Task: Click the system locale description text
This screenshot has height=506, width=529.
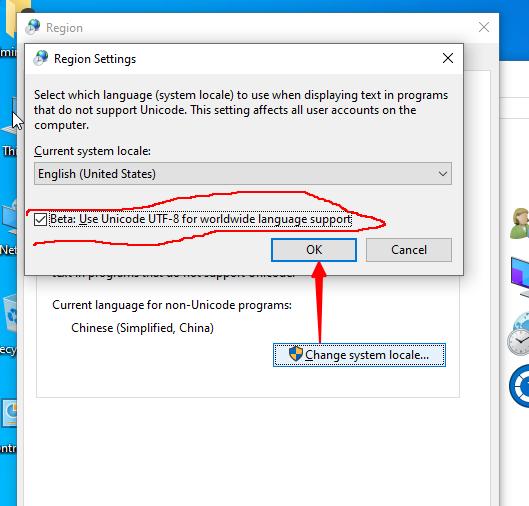Action: pyautogui.click(x=241, y=110)
